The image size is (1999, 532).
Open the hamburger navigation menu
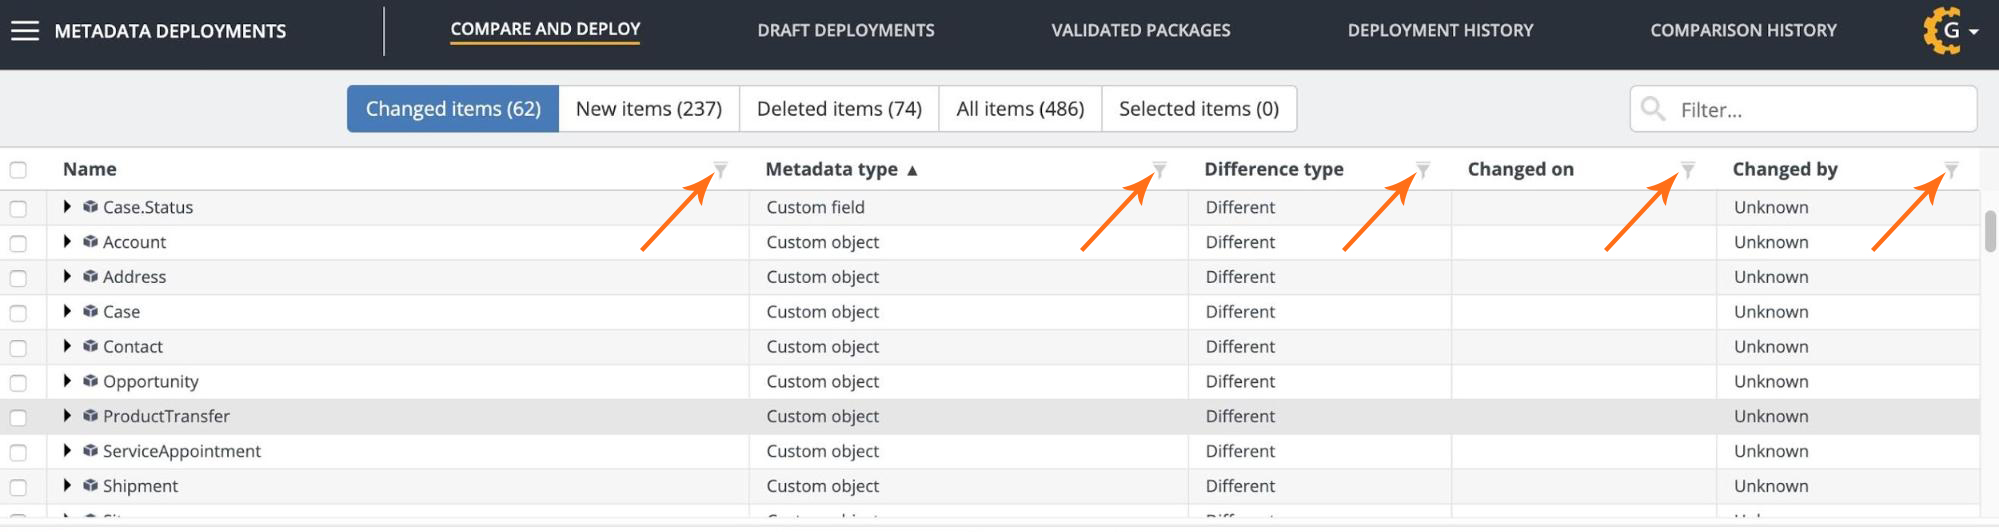click(25, 31)
